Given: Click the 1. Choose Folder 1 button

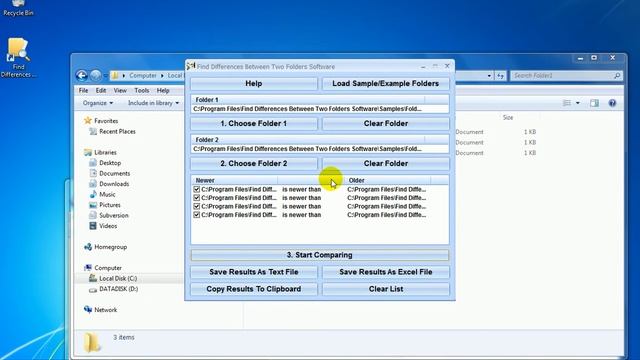Looking at the screenshot, I should [x=254, y=124].
